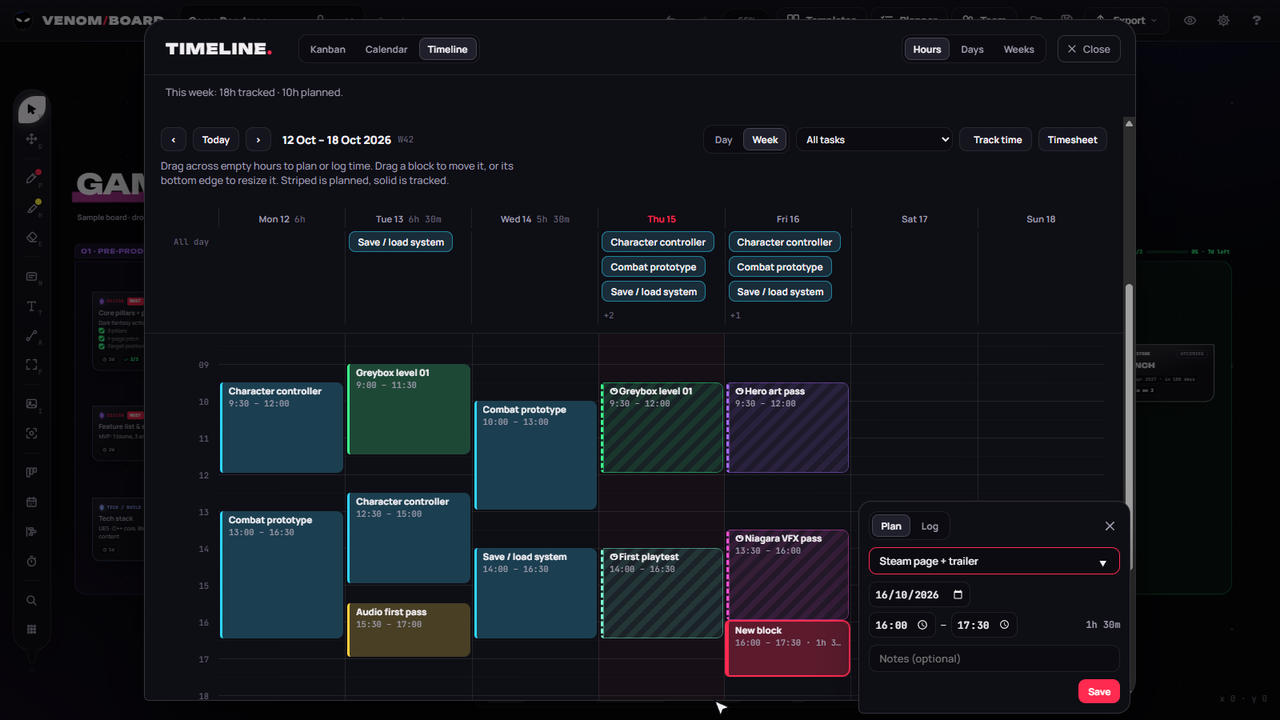Select the Log tab in the popup

click(930, 526)
